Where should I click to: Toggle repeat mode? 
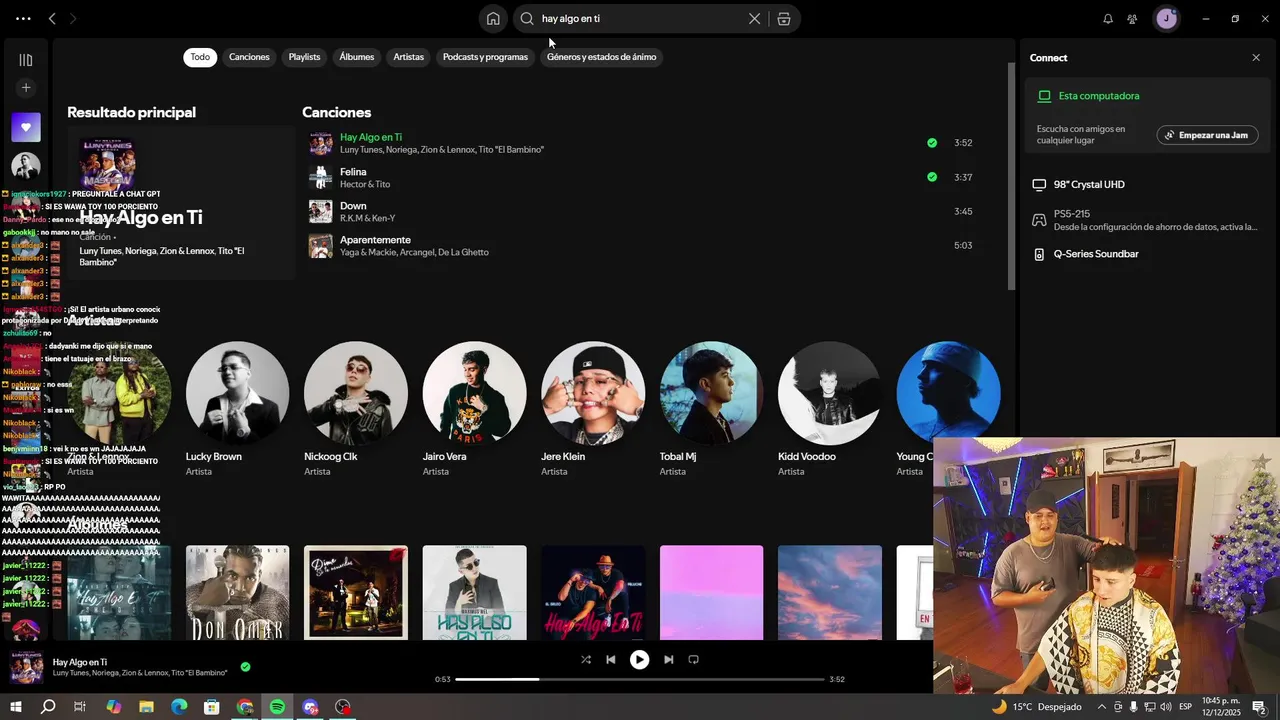(693, 659)
